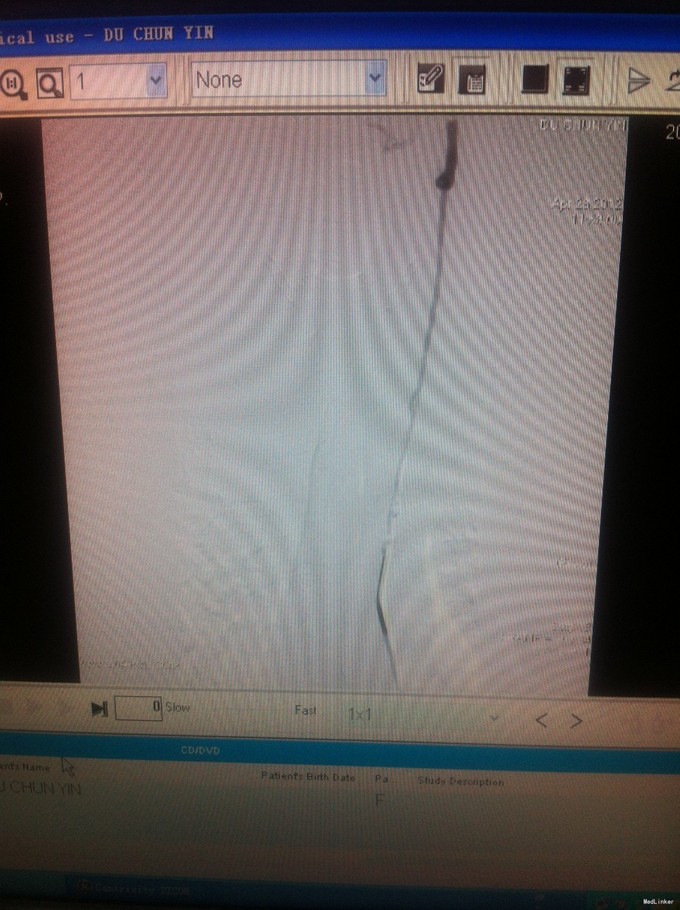Click the Study Description column header
680x910 pixels.
pos(461,781)
